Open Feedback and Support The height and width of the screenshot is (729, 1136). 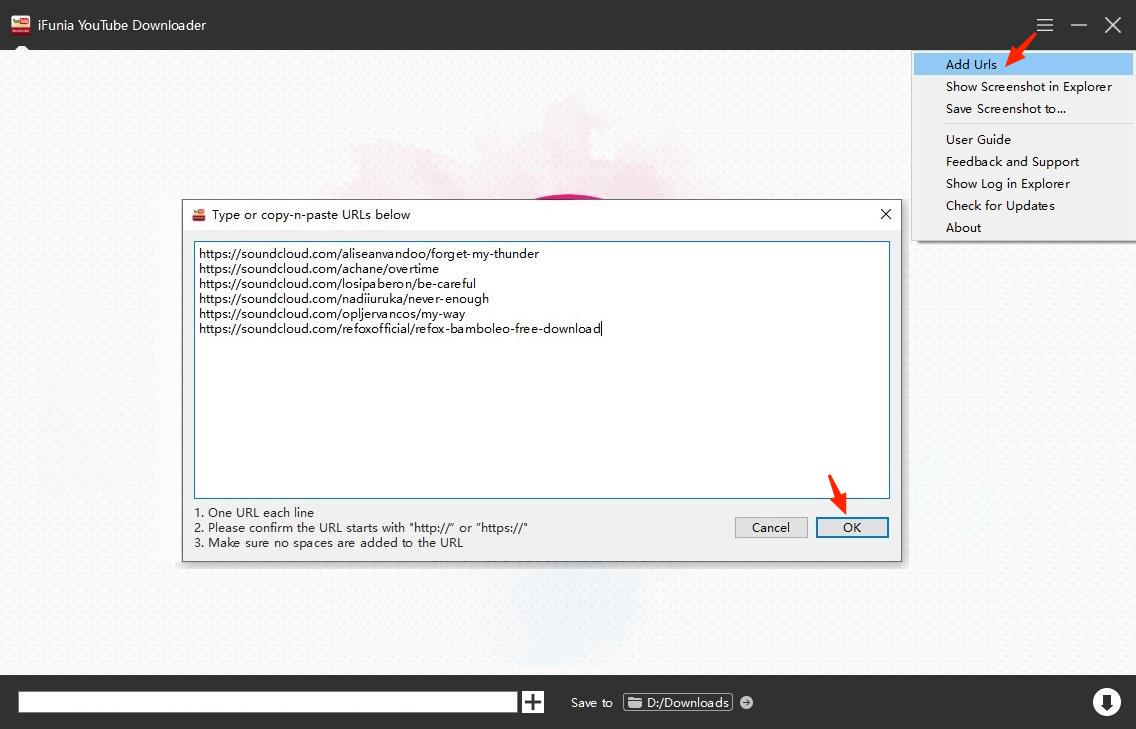coord(1012,161)
